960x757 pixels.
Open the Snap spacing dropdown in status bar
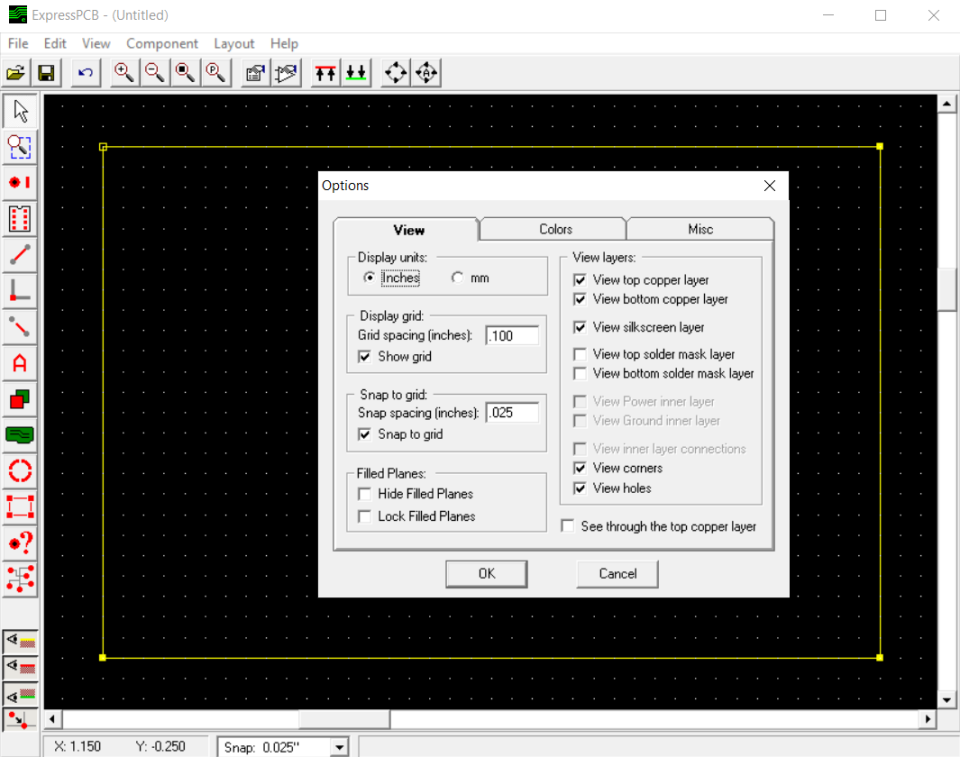[341, 746]
